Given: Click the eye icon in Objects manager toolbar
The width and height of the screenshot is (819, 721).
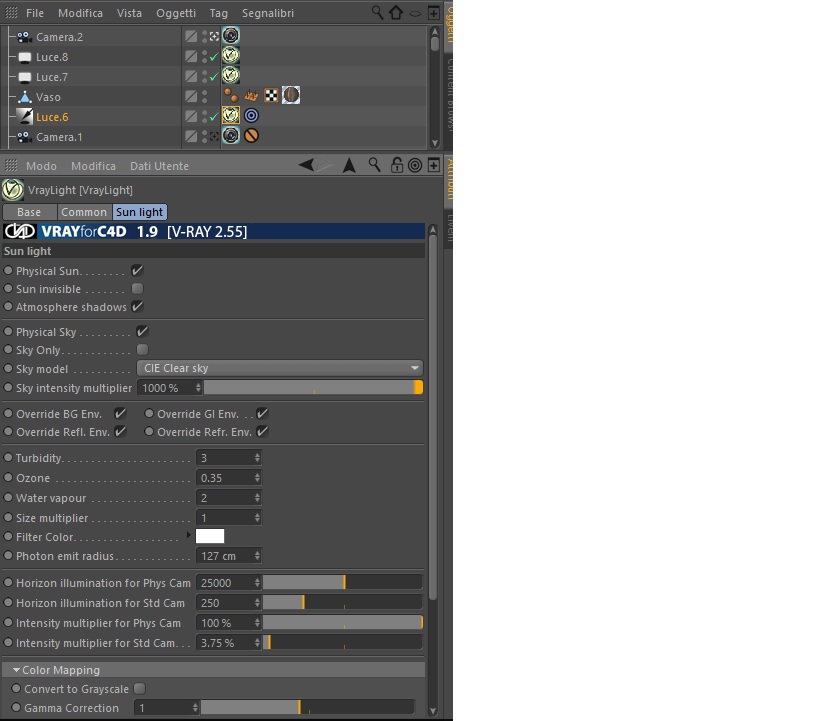Looking at the screenshot, I should coord(415,14).
